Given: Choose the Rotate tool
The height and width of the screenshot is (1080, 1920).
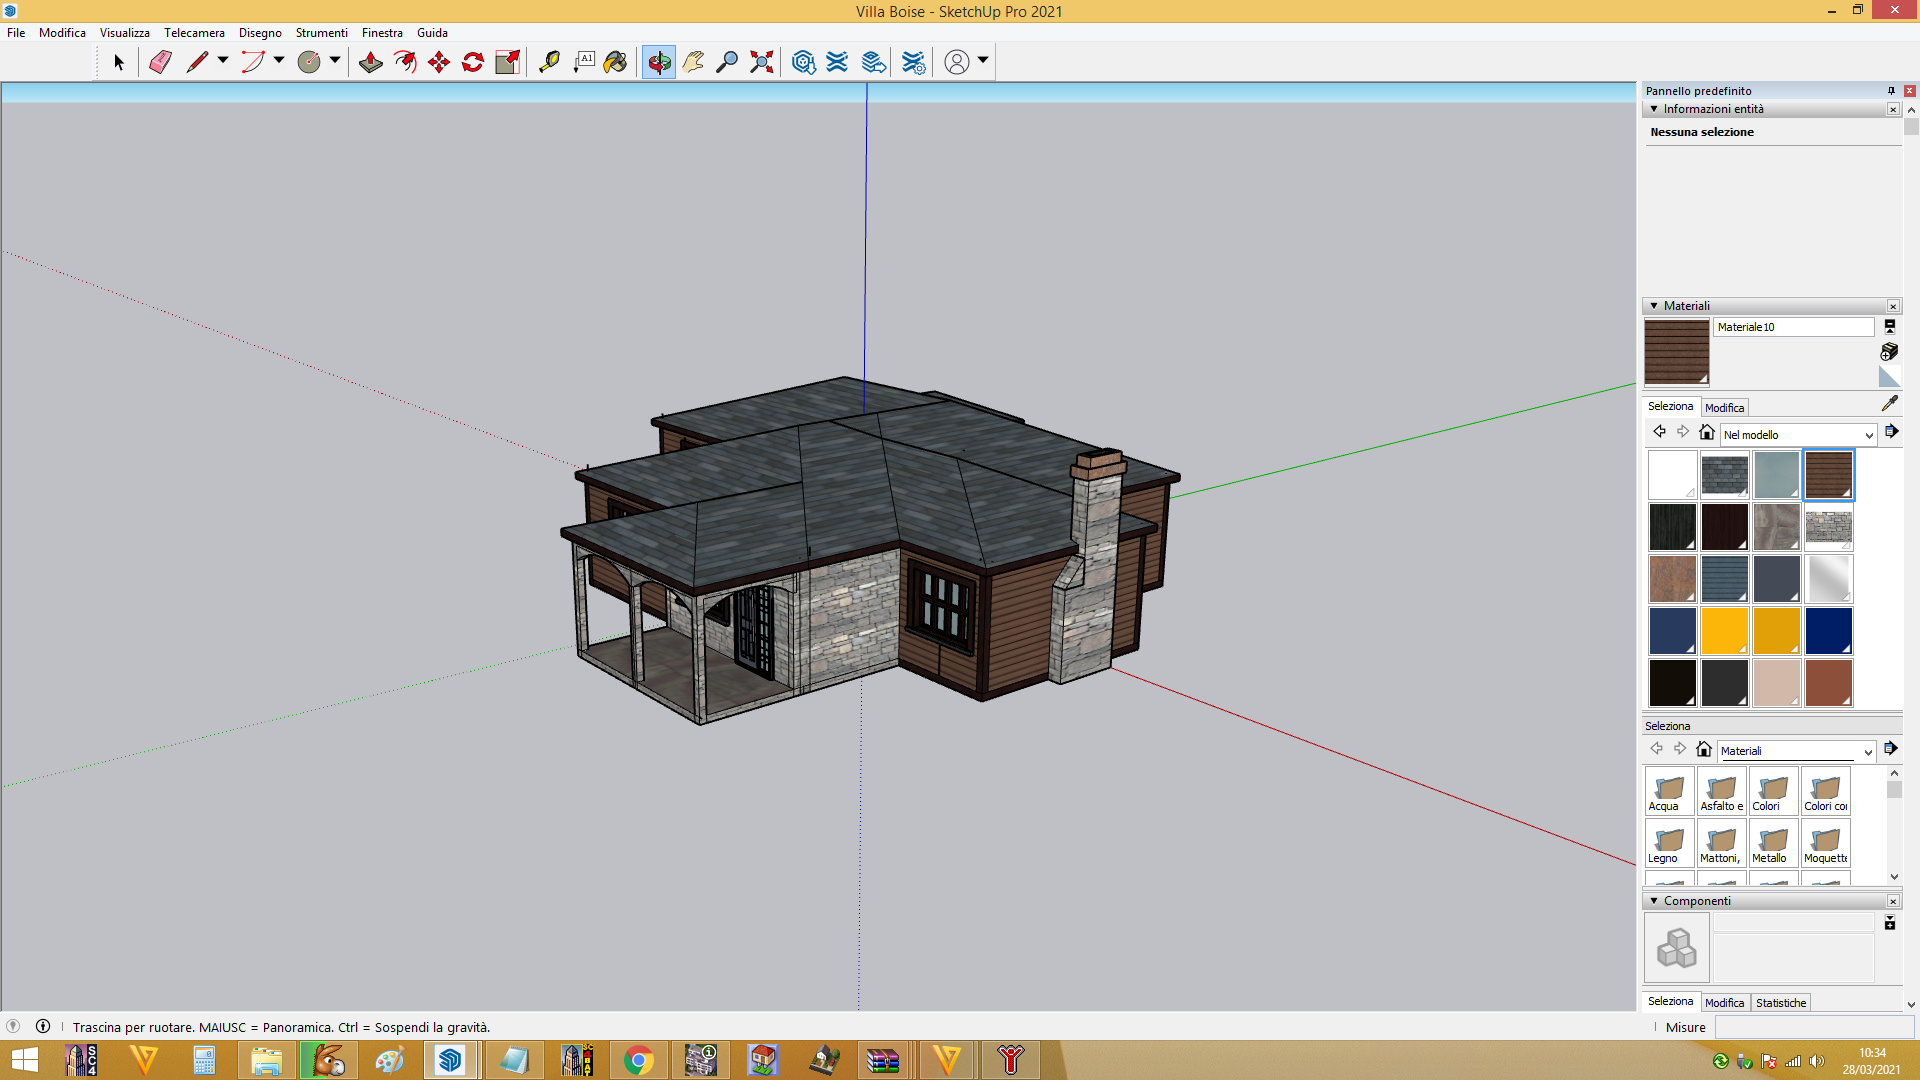Looking at the screenshot, I should 473,62.
